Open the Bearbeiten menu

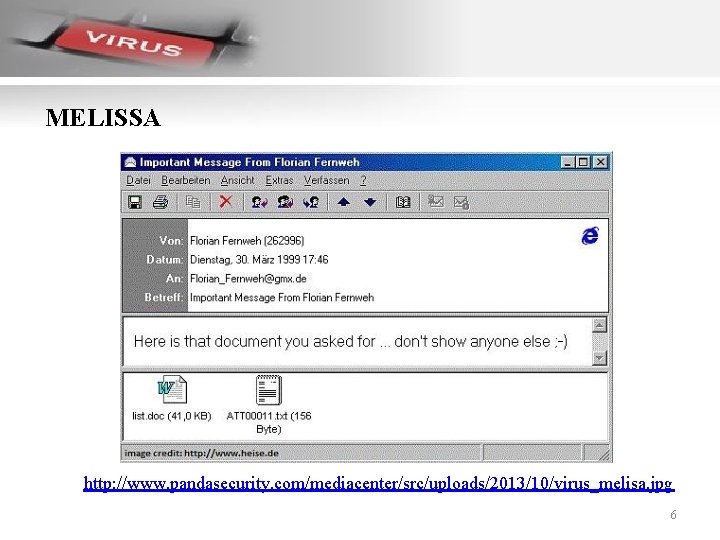pyautogui.click(x=186, y=180)
